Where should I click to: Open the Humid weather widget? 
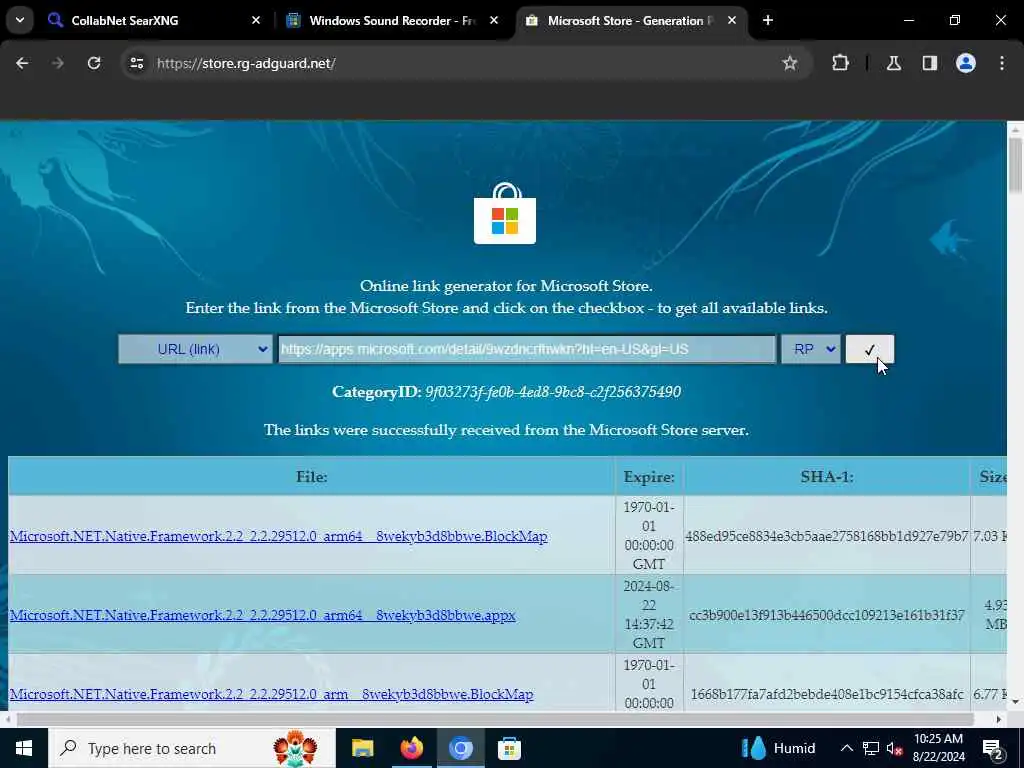pos(779,748)
